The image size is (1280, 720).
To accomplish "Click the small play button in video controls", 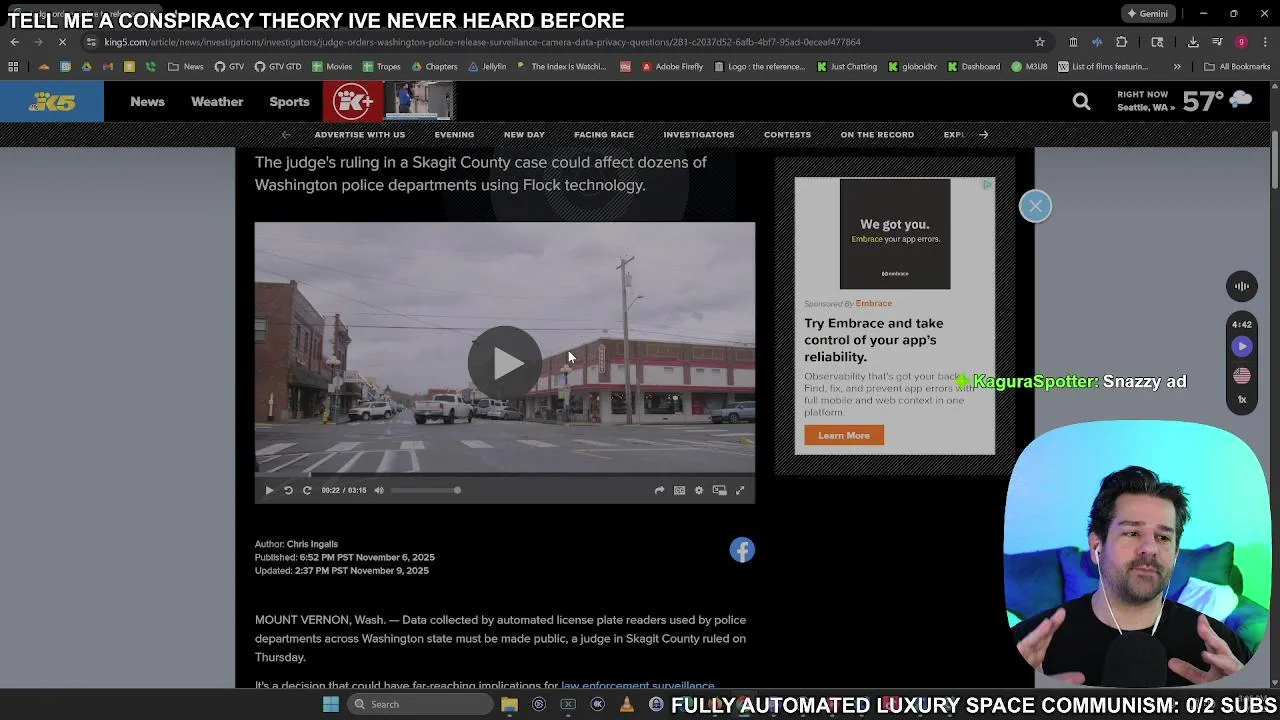I will [x=269, y=490].
